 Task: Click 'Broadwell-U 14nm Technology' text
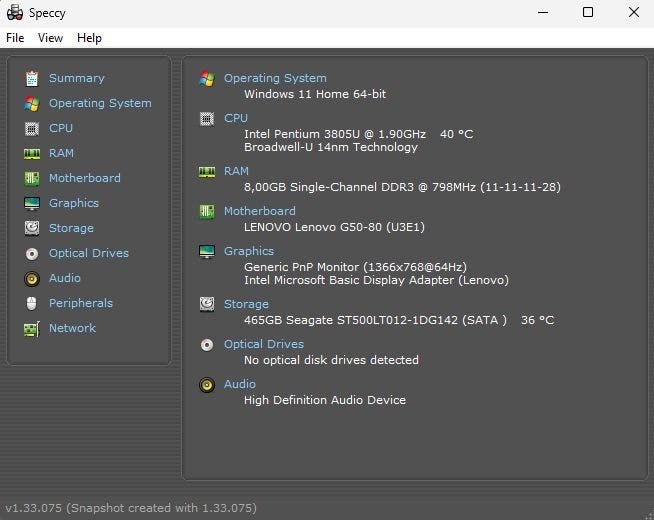pyautogui.click(x=331, y=147)
